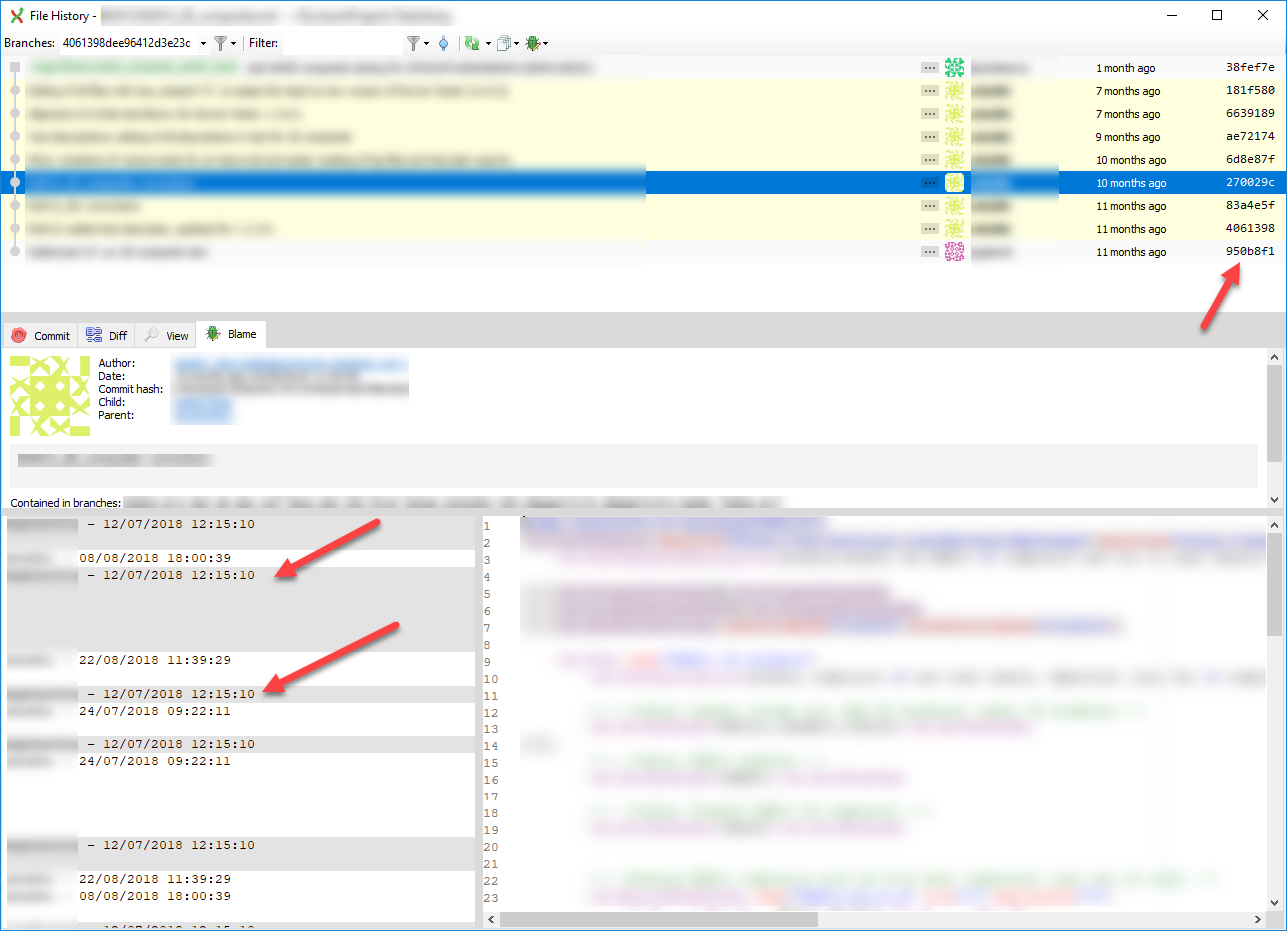The image size is (1287, 931).
Task: Switch to the Diff tab
Action: point(105,335)
